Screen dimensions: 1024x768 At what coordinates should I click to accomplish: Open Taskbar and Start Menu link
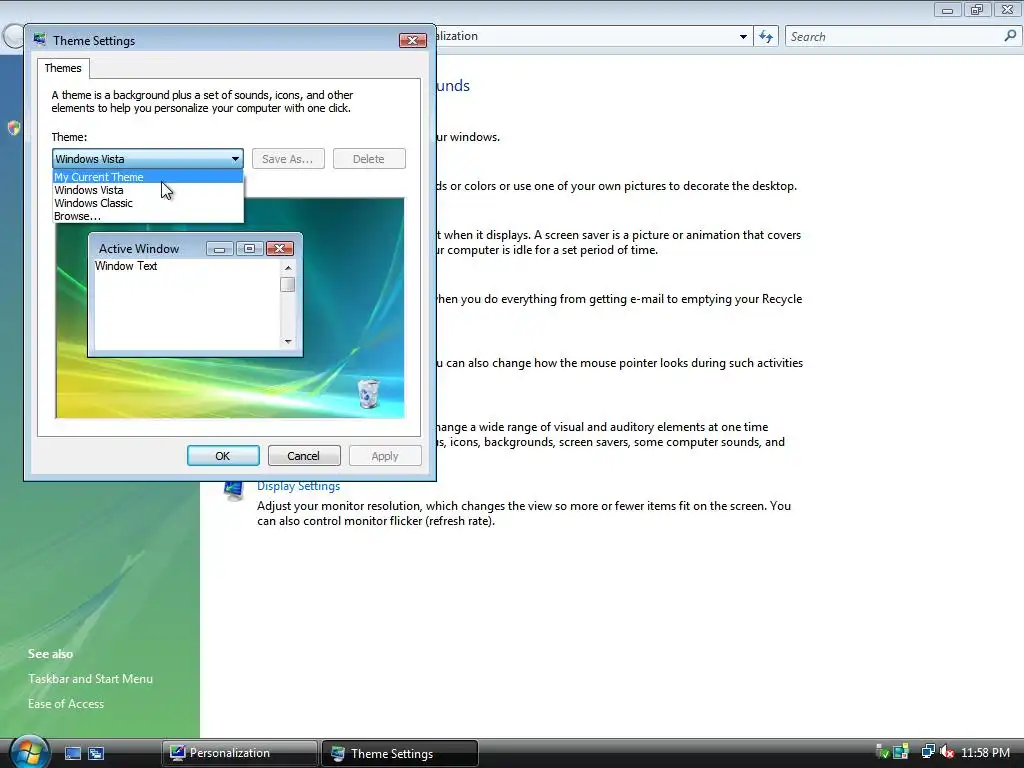click(x=90, y=679)
